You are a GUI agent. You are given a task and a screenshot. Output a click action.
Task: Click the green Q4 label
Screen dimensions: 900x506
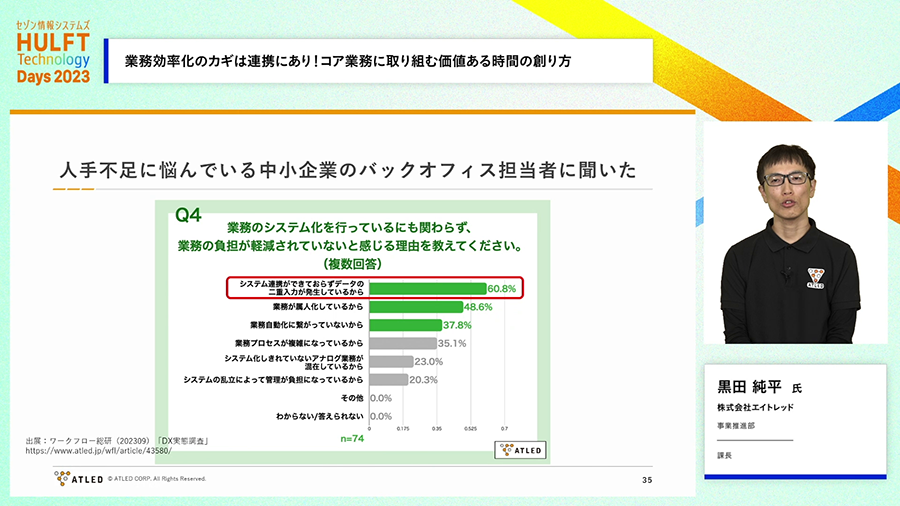coord(188,214)
